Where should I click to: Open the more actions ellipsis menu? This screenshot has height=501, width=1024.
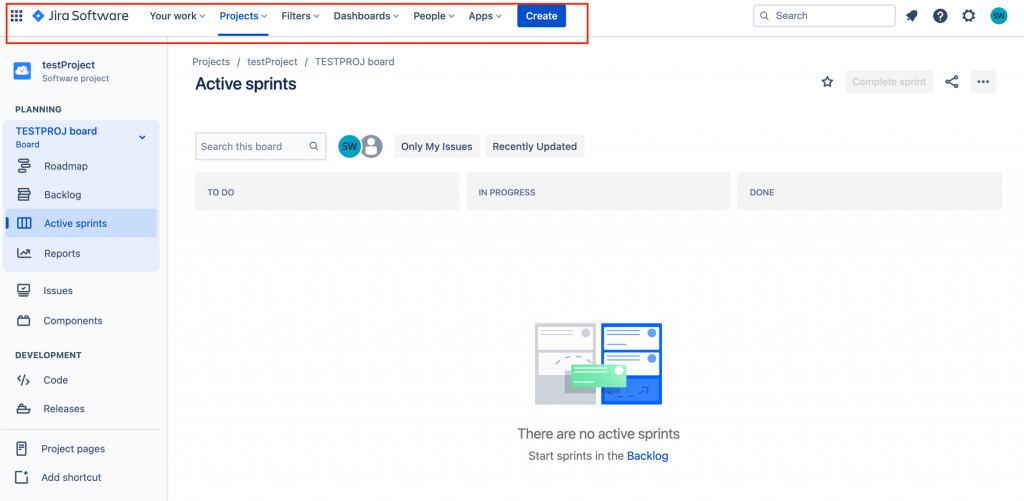[x=983, y=82]
